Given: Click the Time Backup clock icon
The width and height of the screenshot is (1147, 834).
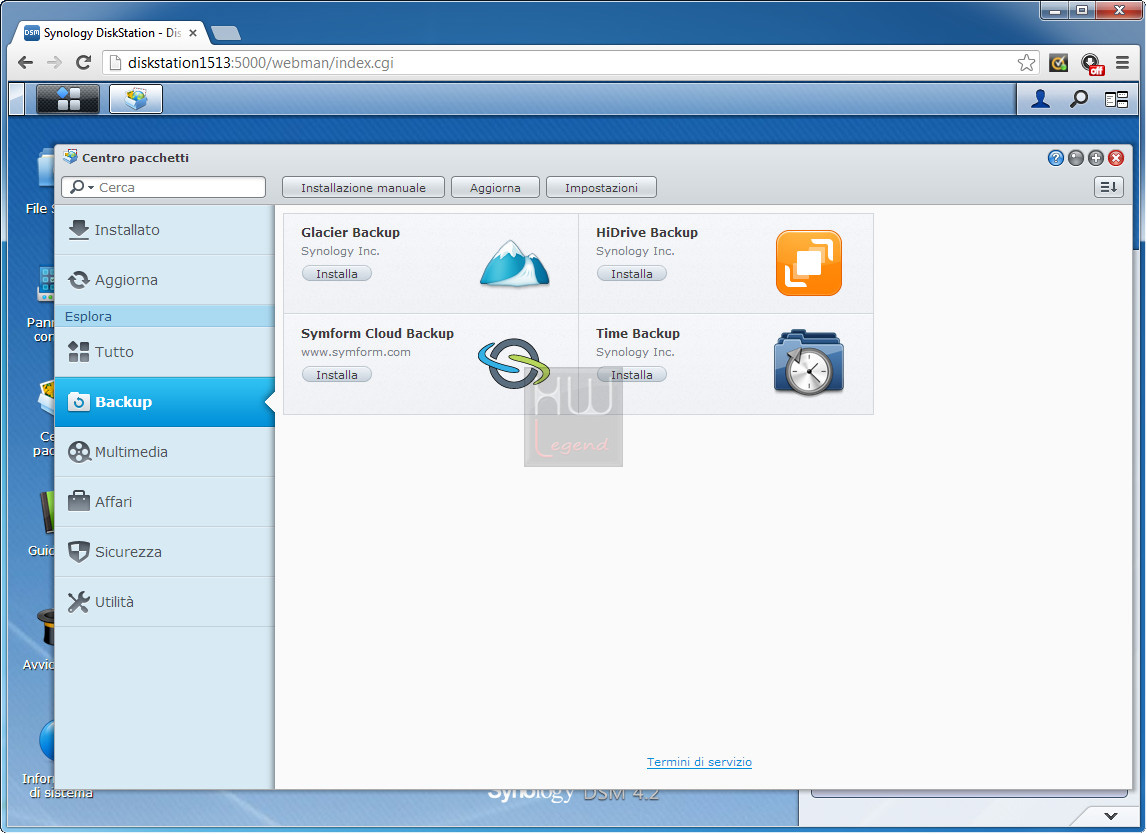Looking at the screenshot, I should click(x=808, y=363).
